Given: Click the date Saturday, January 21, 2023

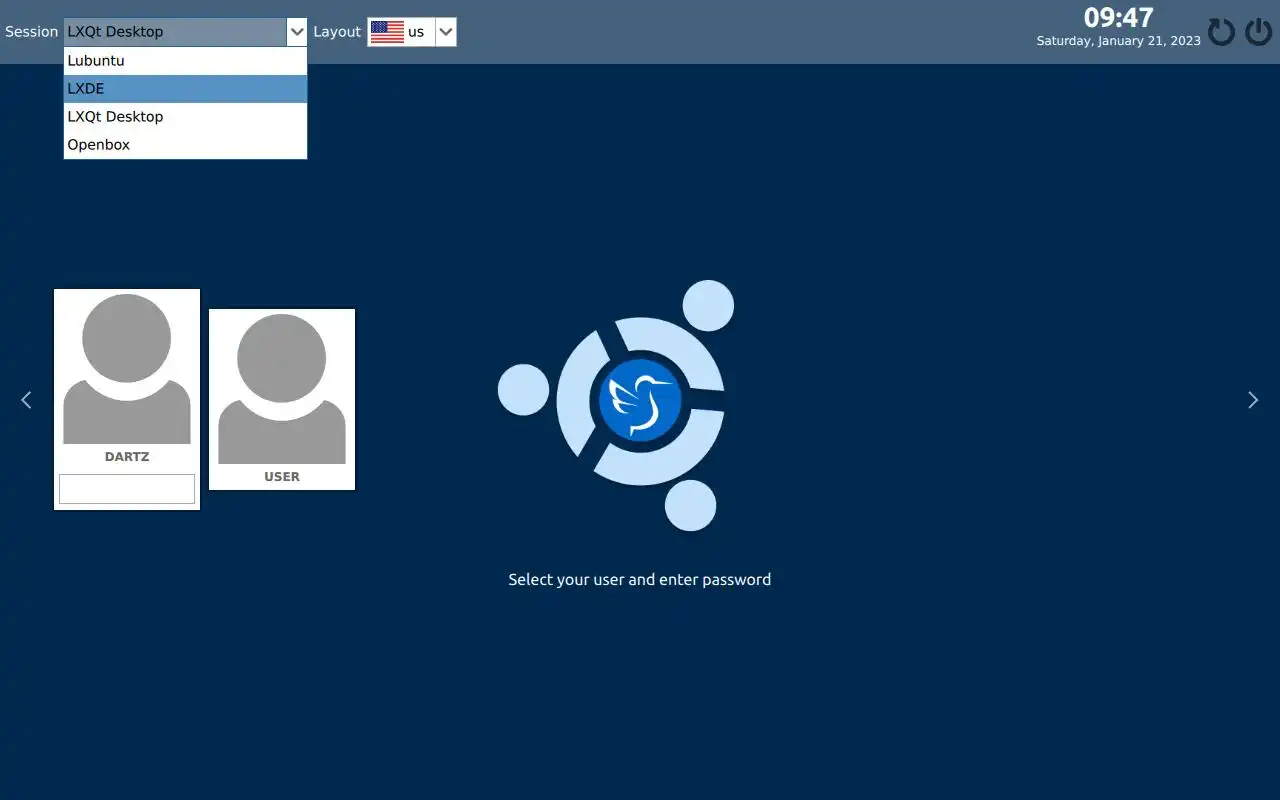Looking at the screenshot, I should coord(1119,42).
